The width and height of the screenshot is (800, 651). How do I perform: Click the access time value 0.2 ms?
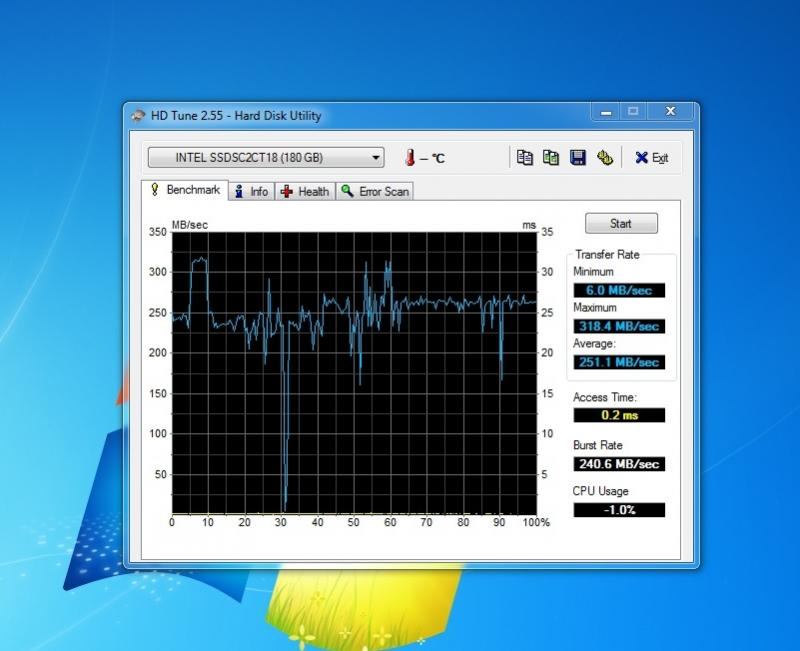pos(619,415)
